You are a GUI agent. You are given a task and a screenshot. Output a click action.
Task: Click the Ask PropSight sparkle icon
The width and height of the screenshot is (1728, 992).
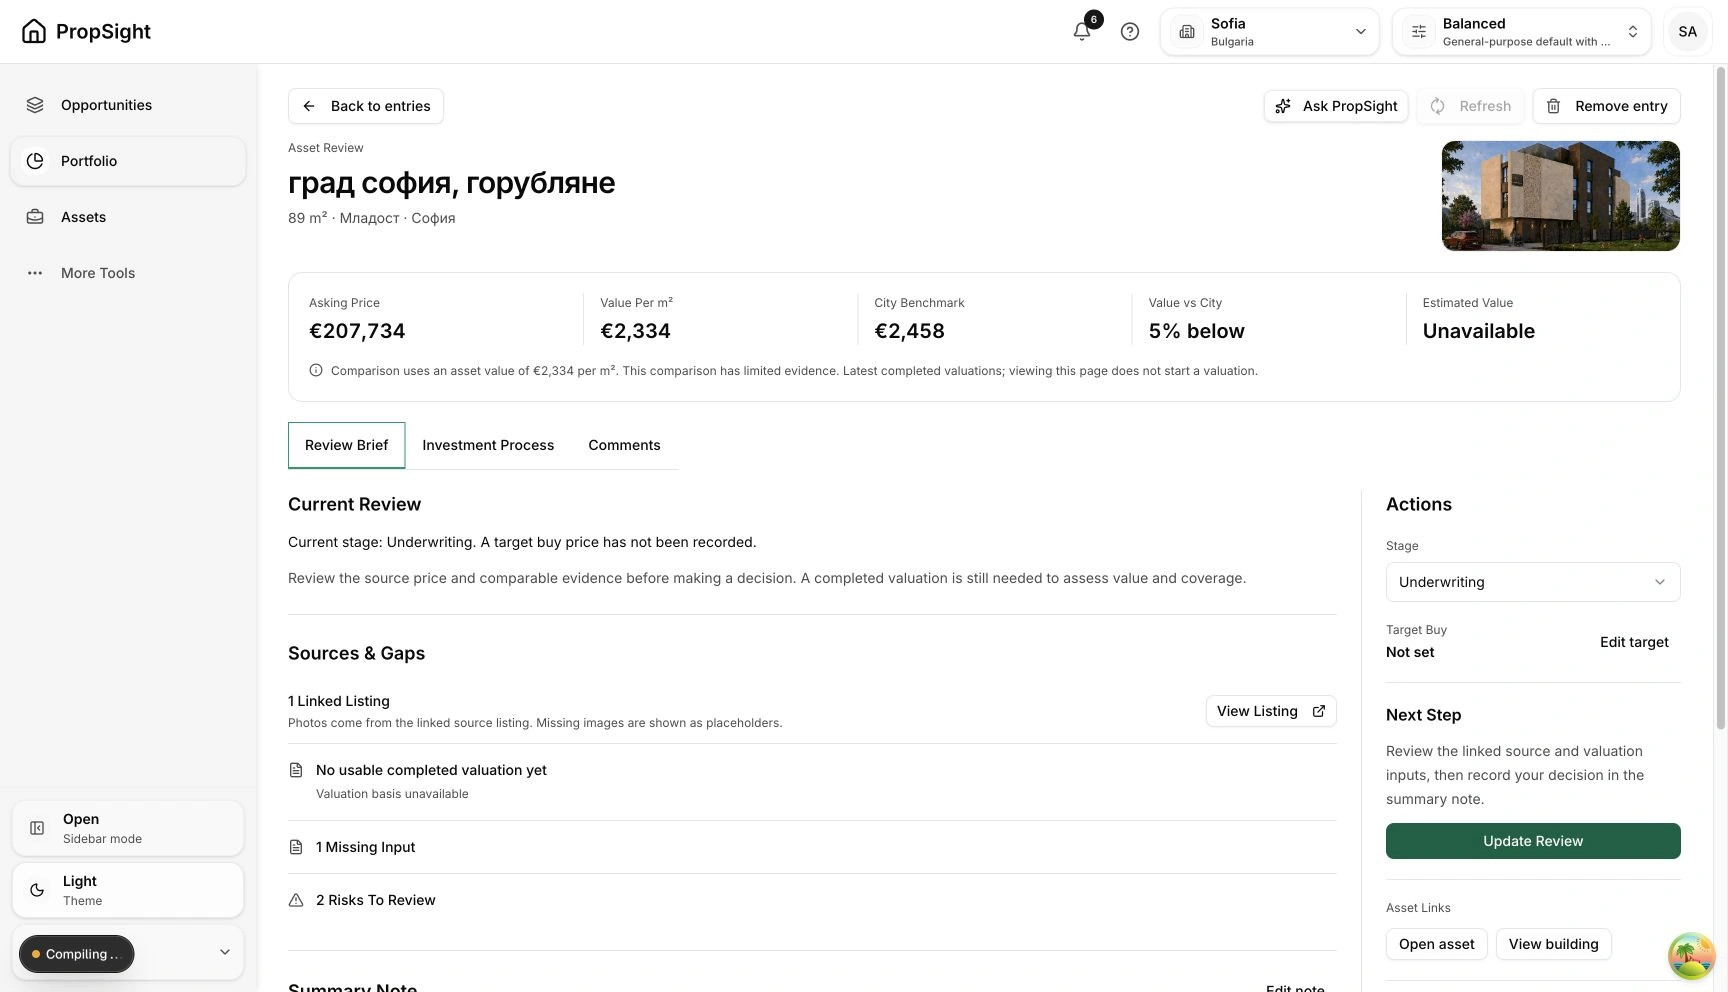pyautogui.click(x=1283, y=106)
